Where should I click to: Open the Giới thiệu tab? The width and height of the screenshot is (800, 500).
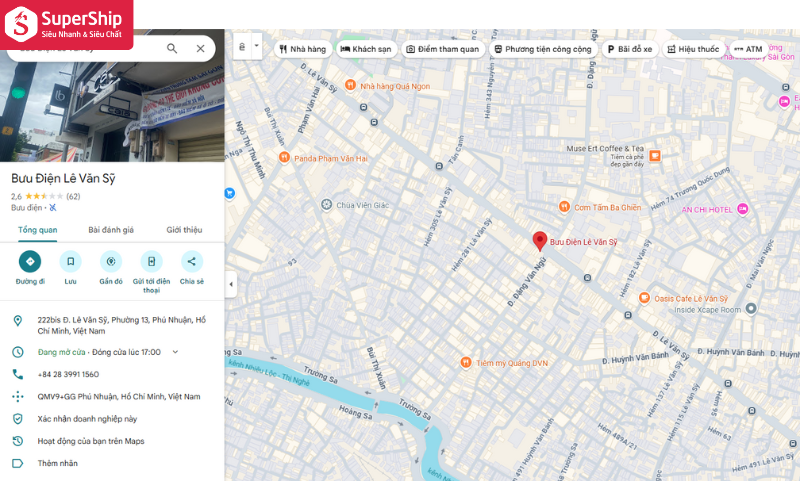(x=184, y=230)
